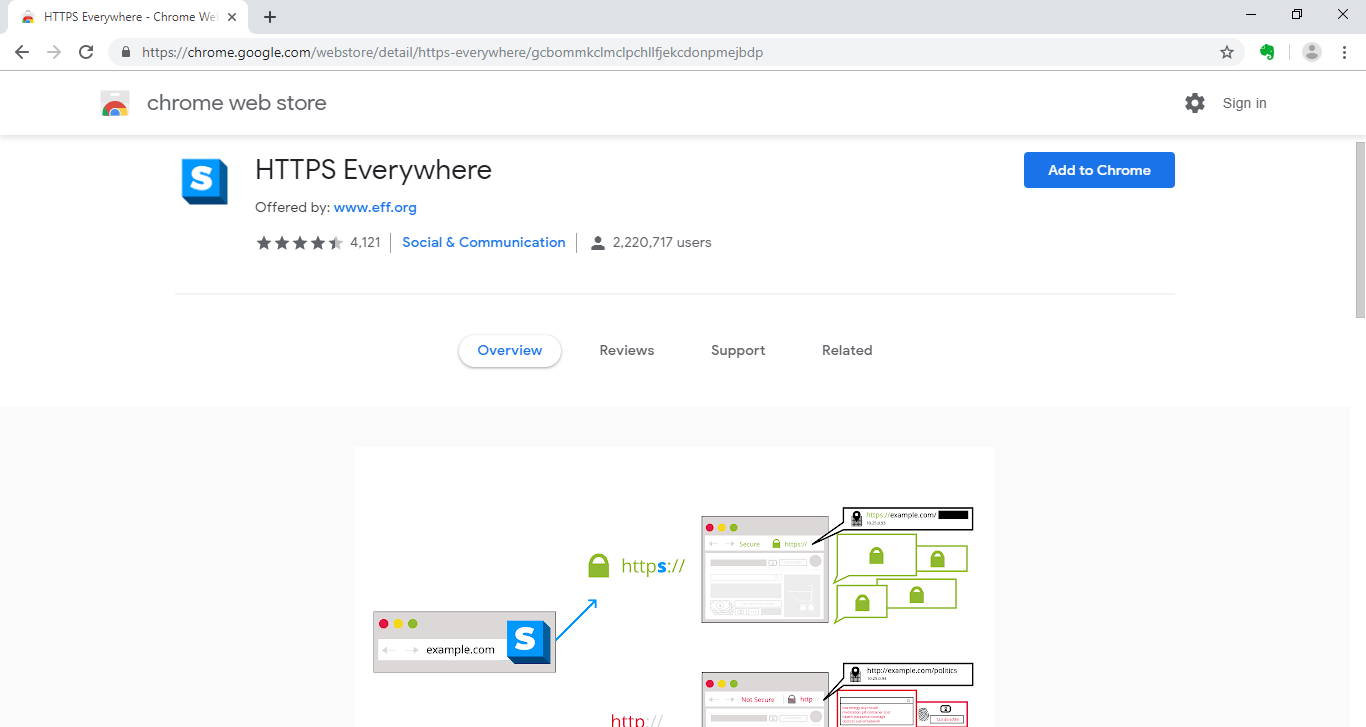Screen dimensions: 1366x727
Task: Open the www.eff.org publisher link
Action: pyautogui.click(x=375, y=208)
